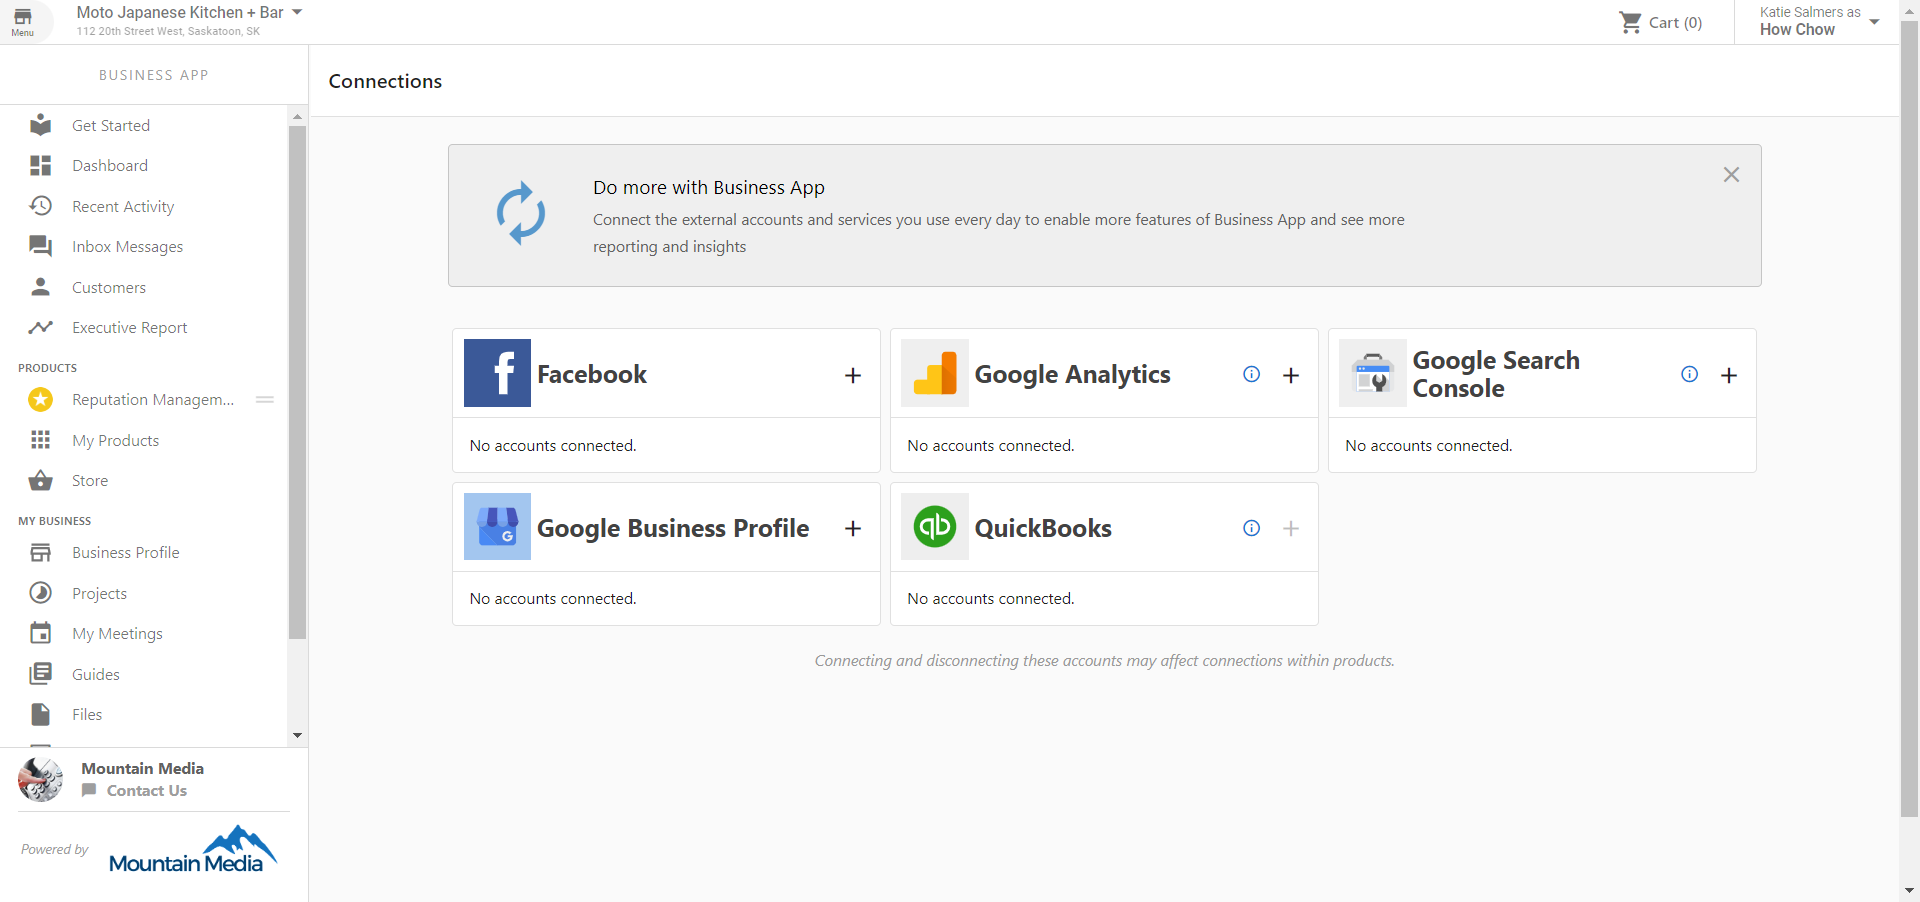Click the Facebook logo icon

click(497, 373)
